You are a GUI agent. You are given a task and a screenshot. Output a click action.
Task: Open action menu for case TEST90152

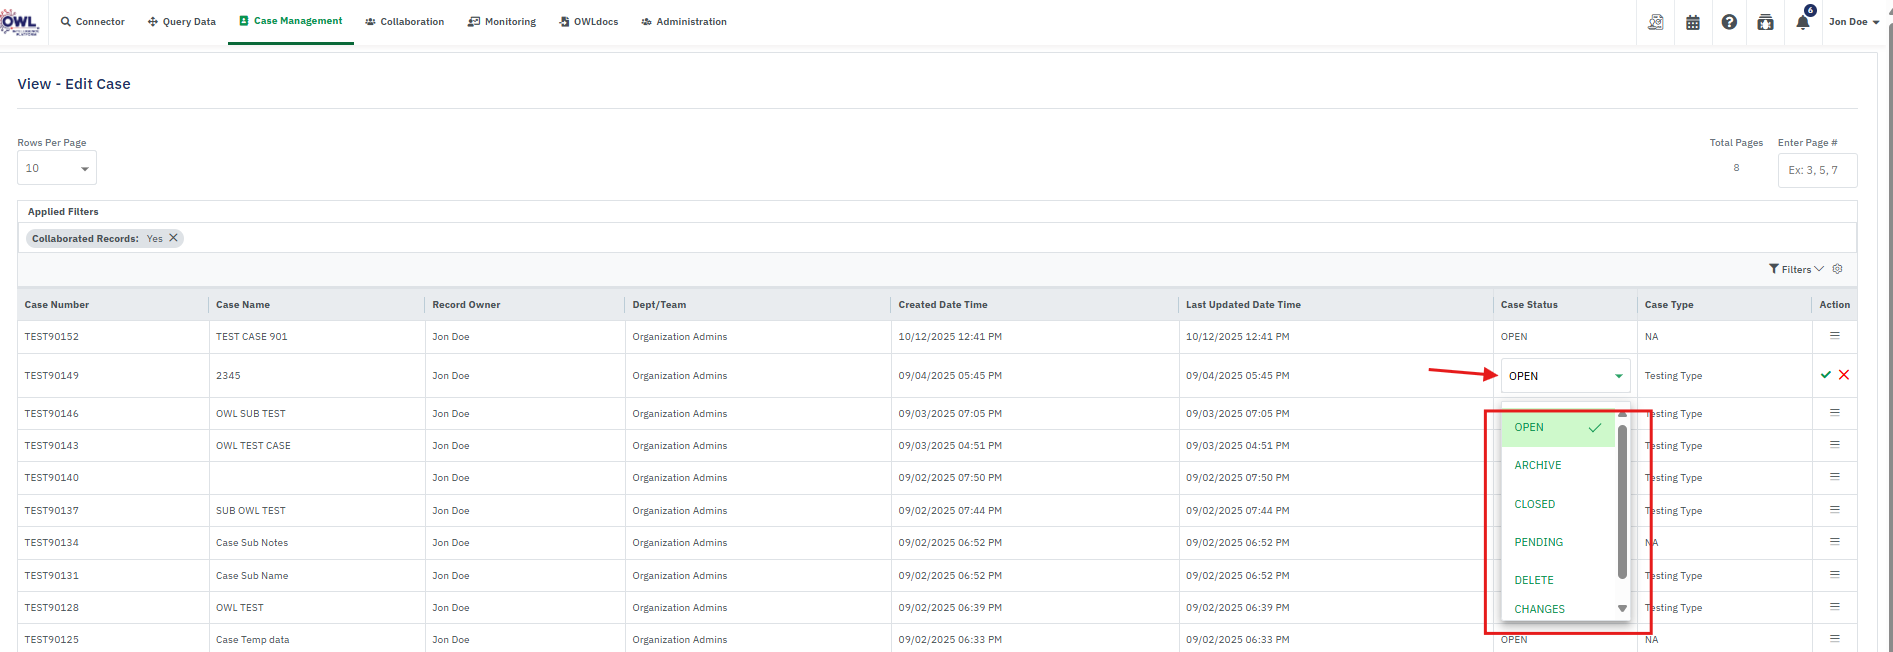click(x=1835, y=336)
